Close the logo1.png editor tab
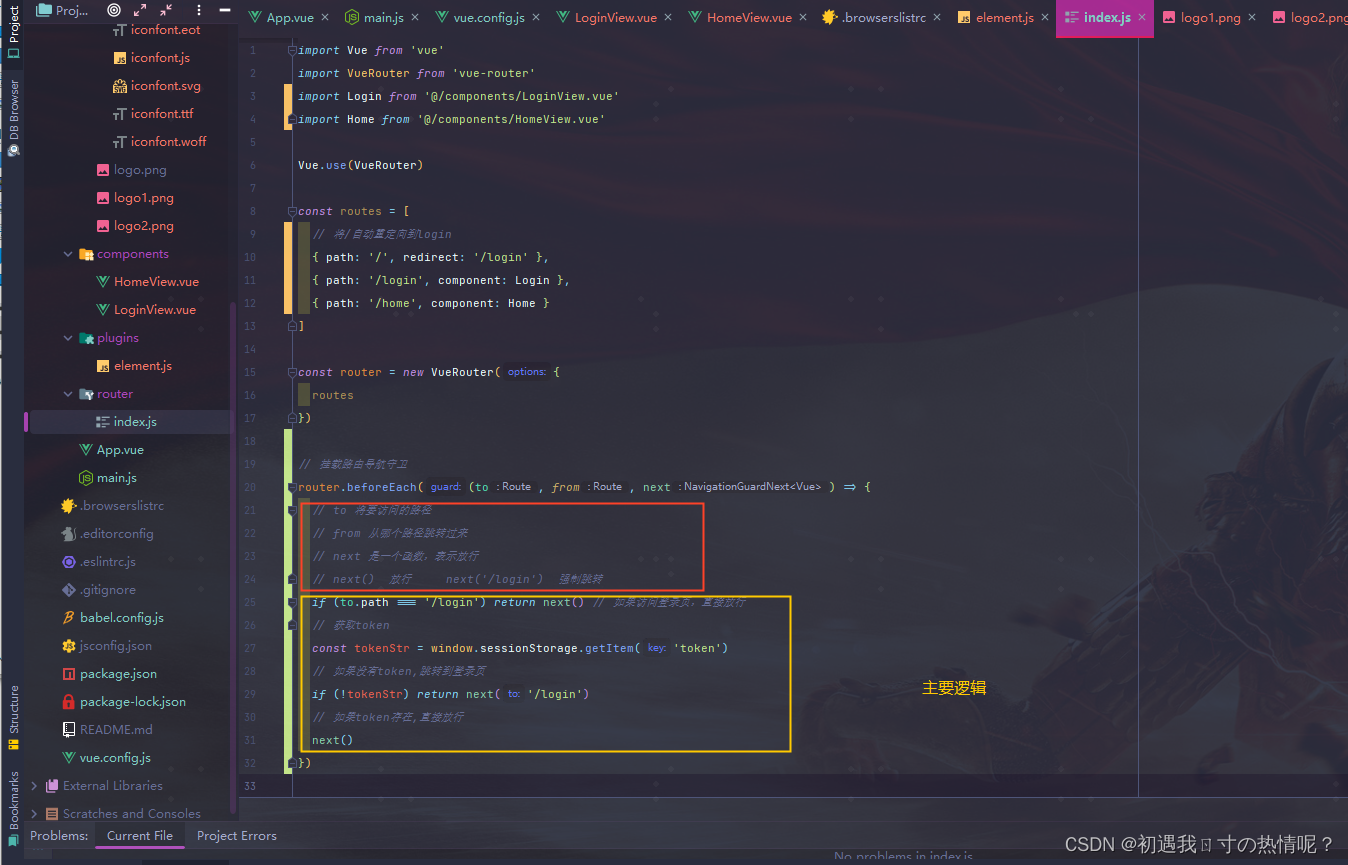 click(1250, 18)
